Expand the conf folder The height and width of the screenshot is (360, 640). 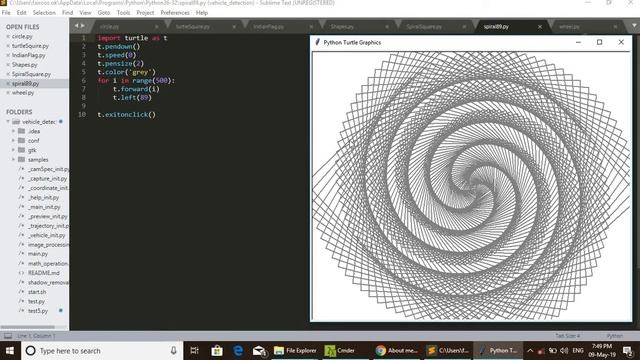pyautogui.click(x=13, y=140)
